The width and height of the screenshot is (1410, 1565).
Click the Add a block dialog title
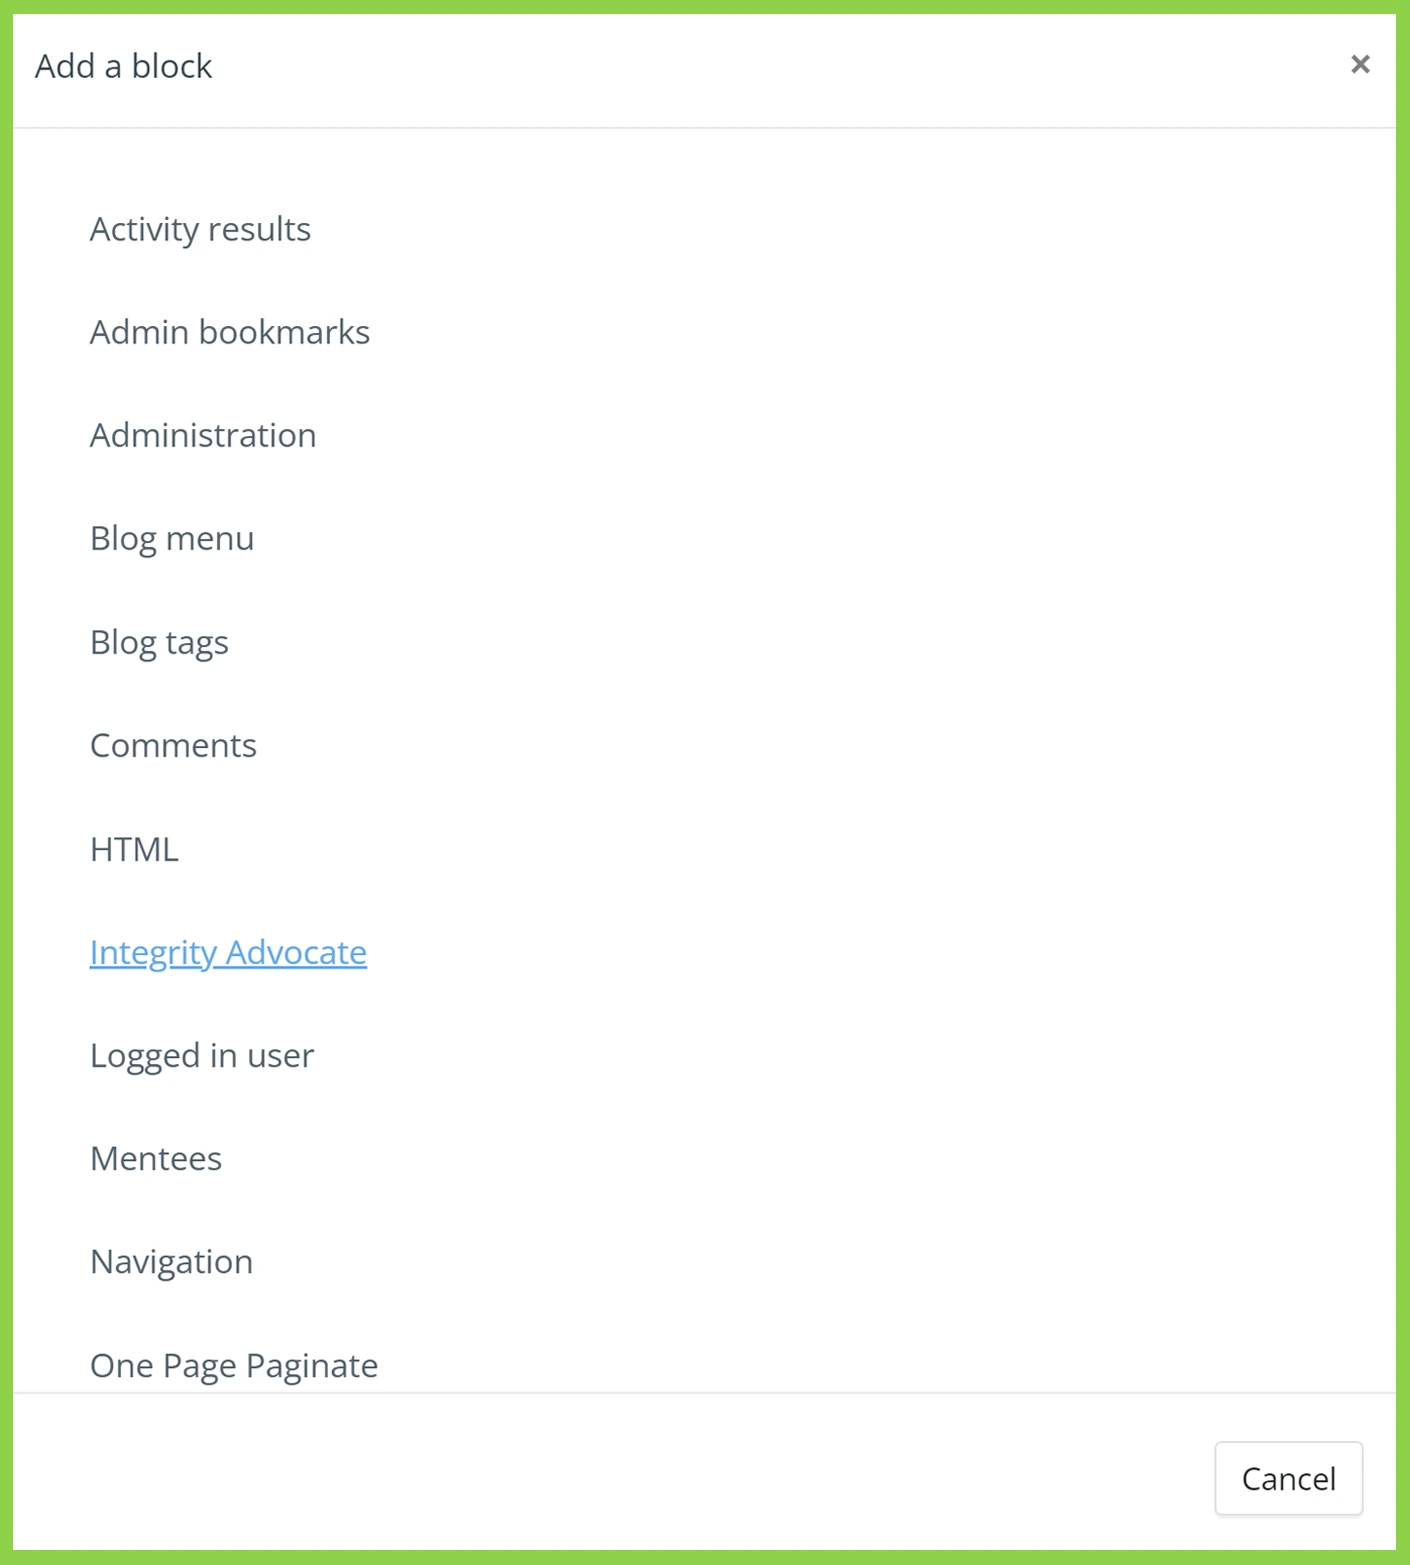123,66
